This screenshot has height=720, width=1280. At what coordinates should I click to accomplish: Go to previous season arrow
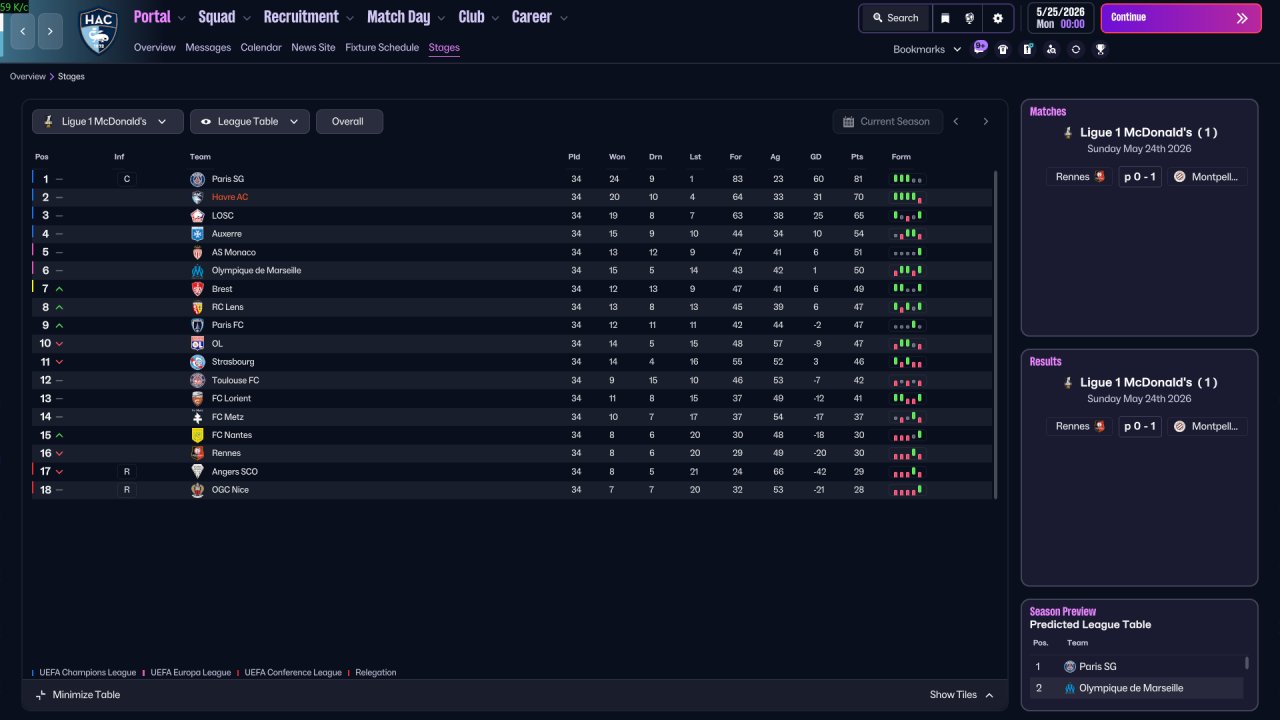(x=956, y=121)
